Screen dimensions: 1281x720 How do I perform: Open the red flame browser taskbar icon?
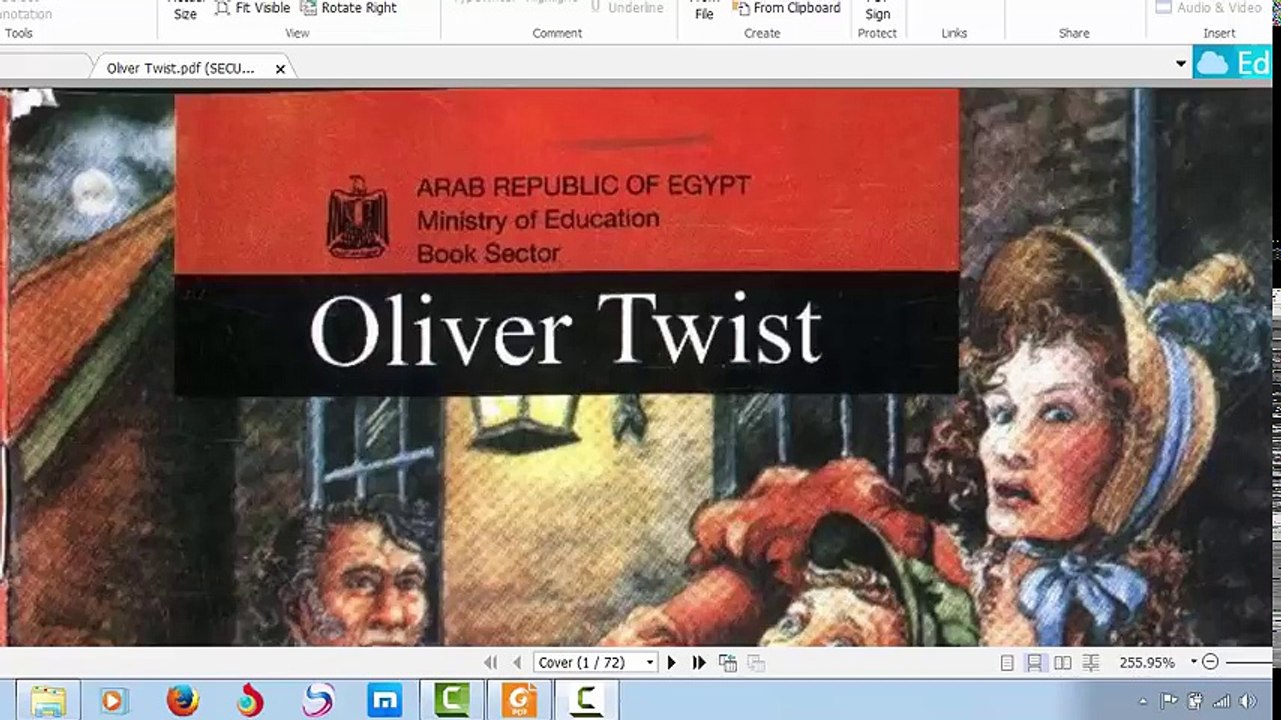coord(250,700)
